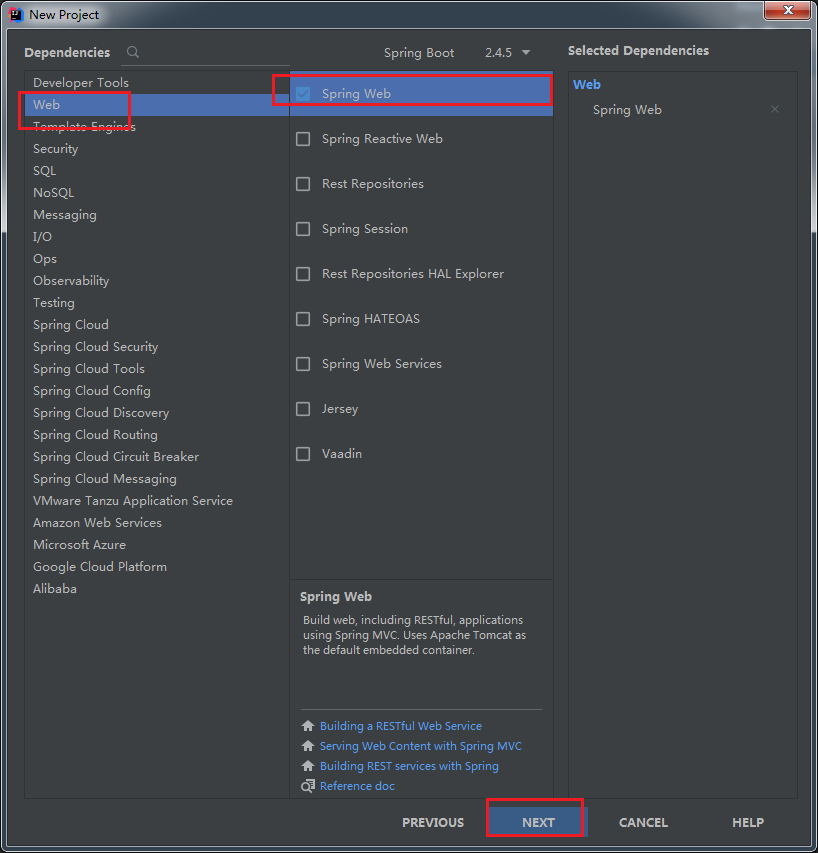Click the IntelliJ icon in the title bar

point(16,15)
